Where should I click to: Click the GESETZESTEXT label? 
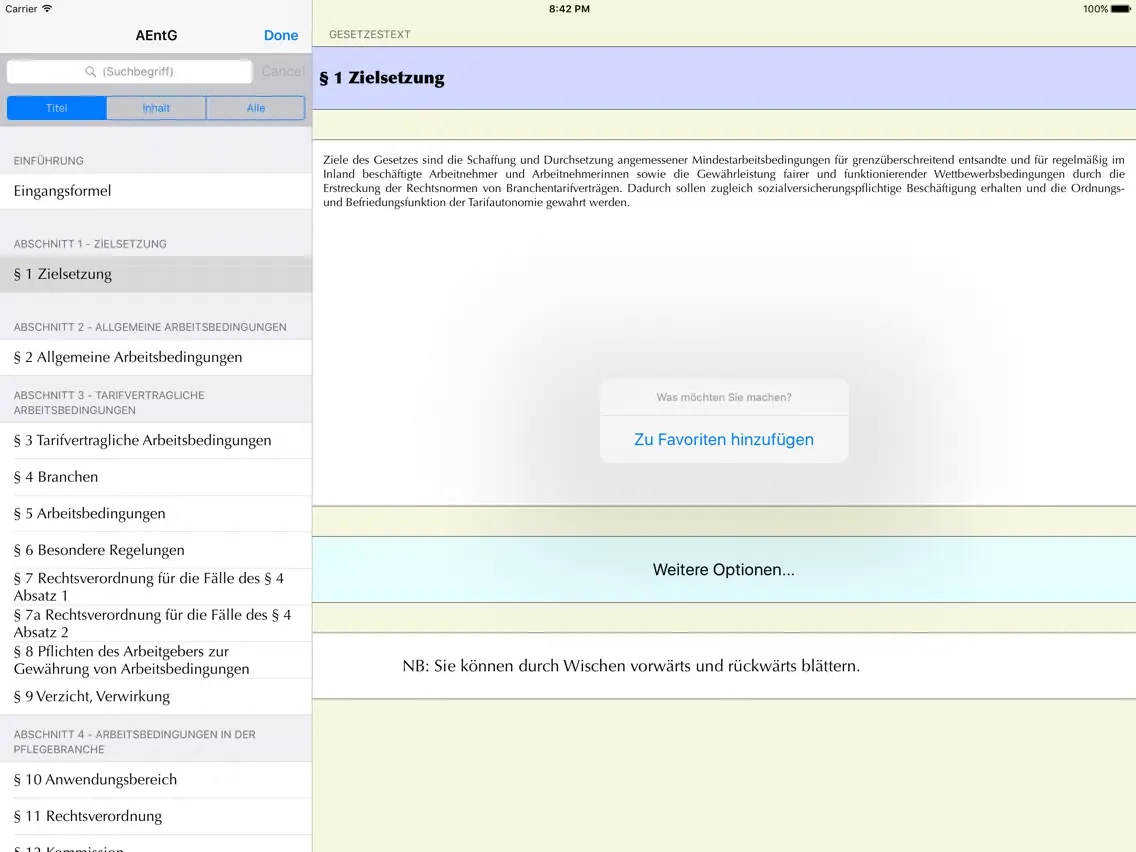[369, 34]
